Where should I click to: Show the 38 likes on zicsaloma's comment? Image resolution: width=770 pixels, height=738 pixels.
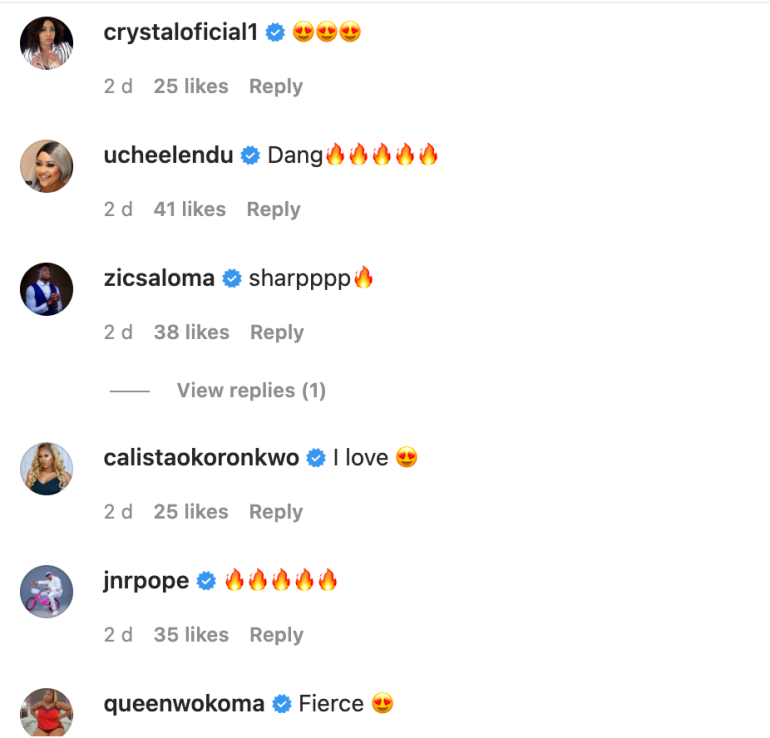coord(191,332)
